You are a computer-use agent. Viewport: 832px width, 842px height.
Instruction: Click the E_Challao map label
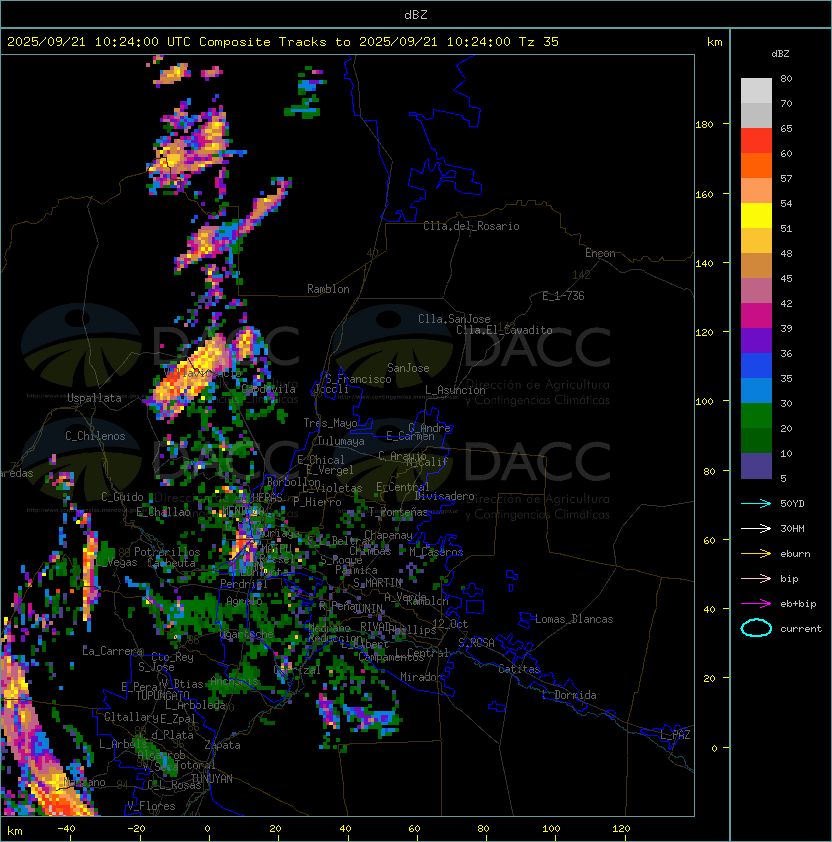pos(163,512)
